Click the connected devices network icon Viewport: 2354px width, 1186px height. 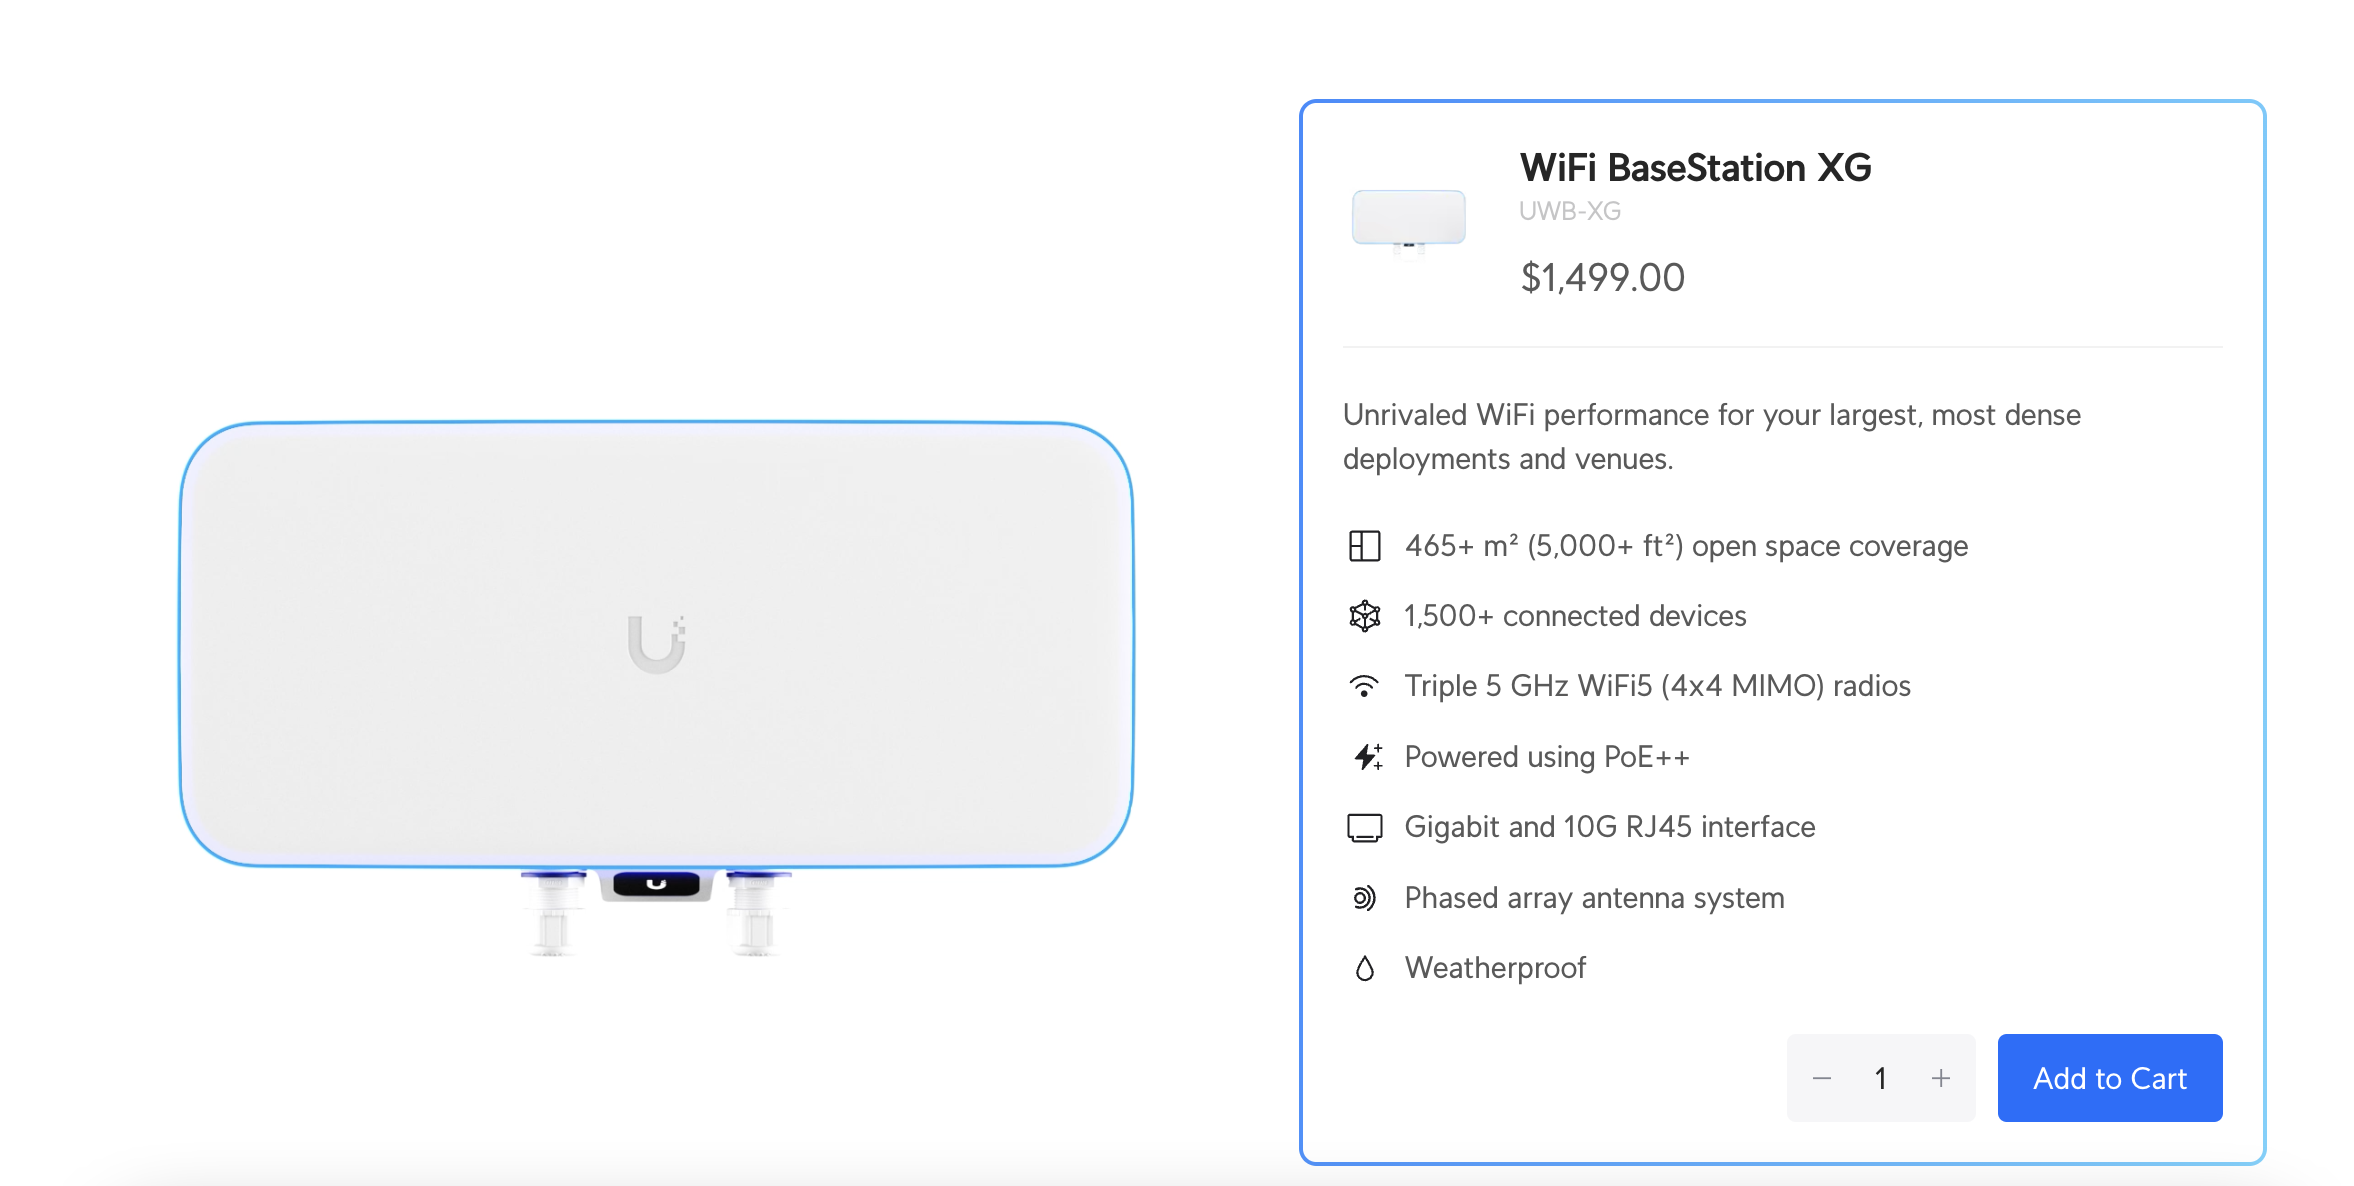click(x=1364, y=616)
